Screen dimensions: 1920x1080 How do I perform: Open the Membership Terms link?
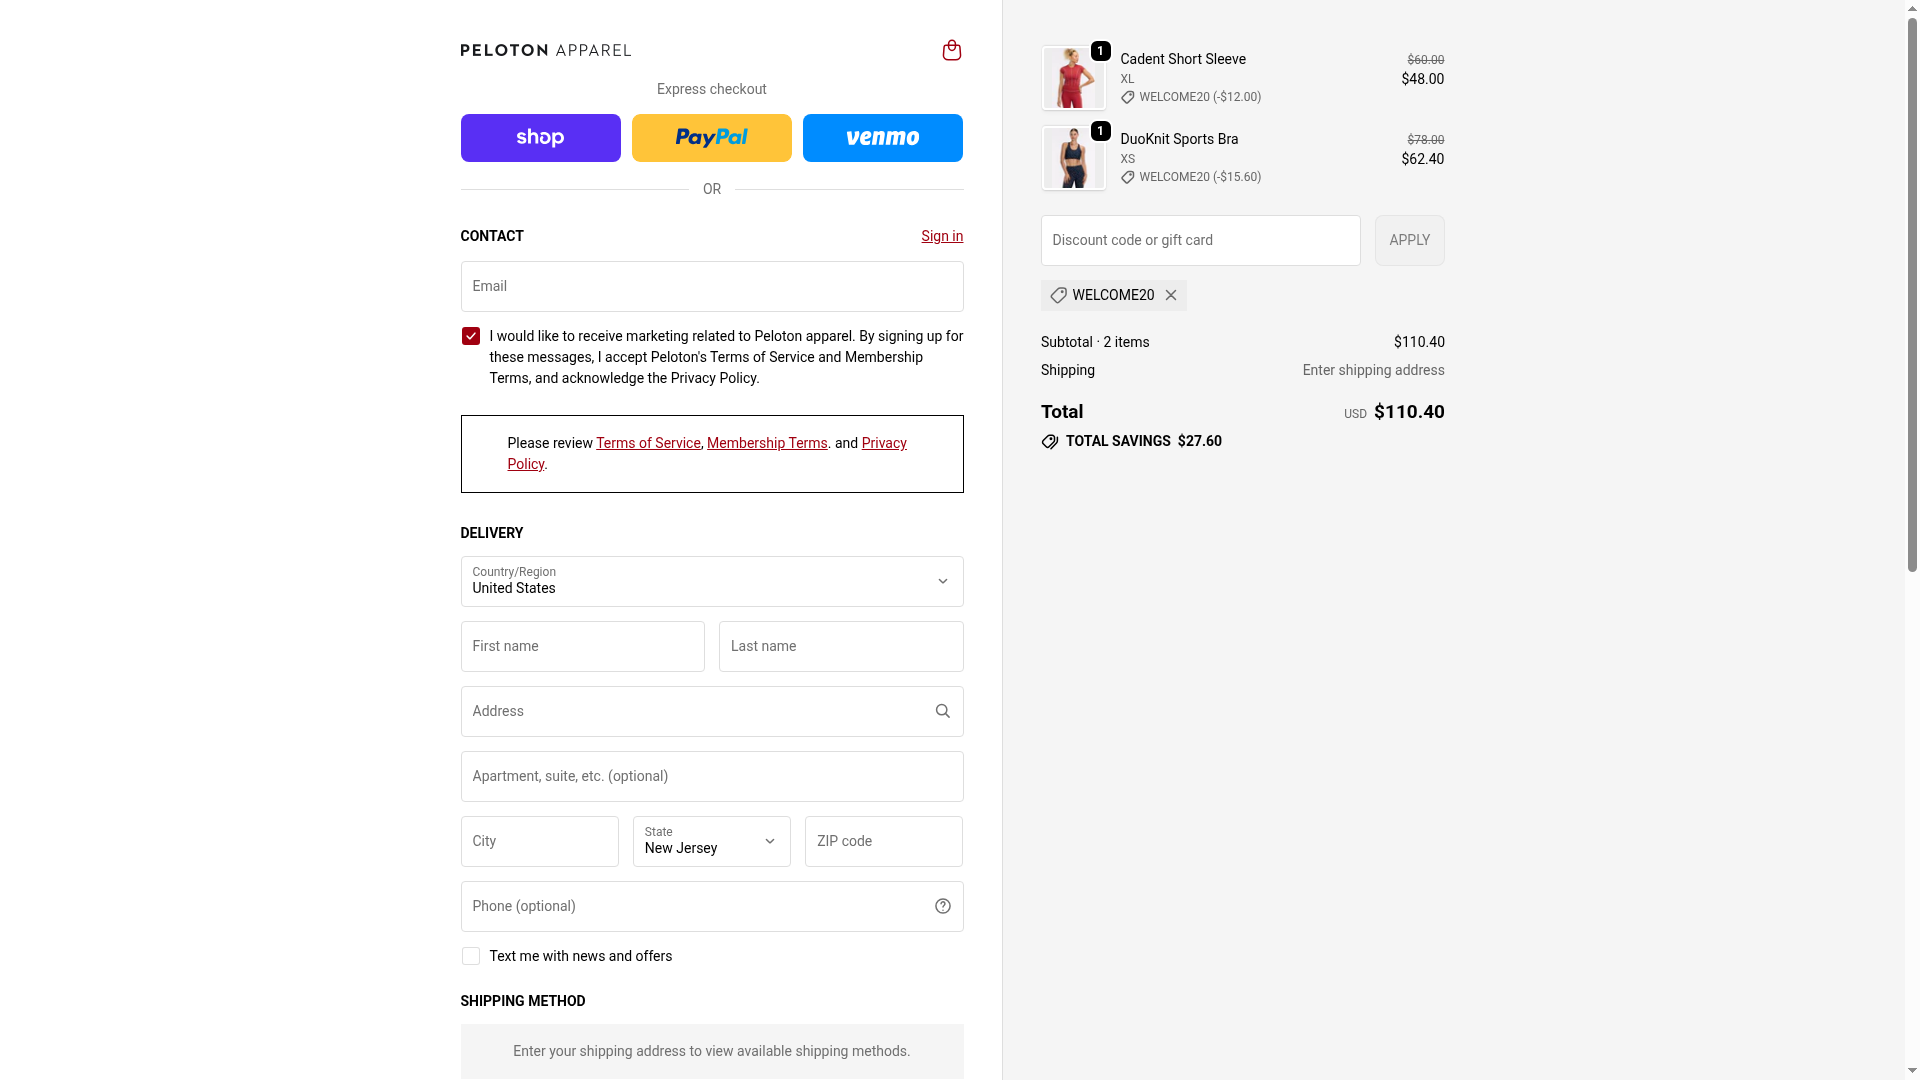(x=766, y=443)
